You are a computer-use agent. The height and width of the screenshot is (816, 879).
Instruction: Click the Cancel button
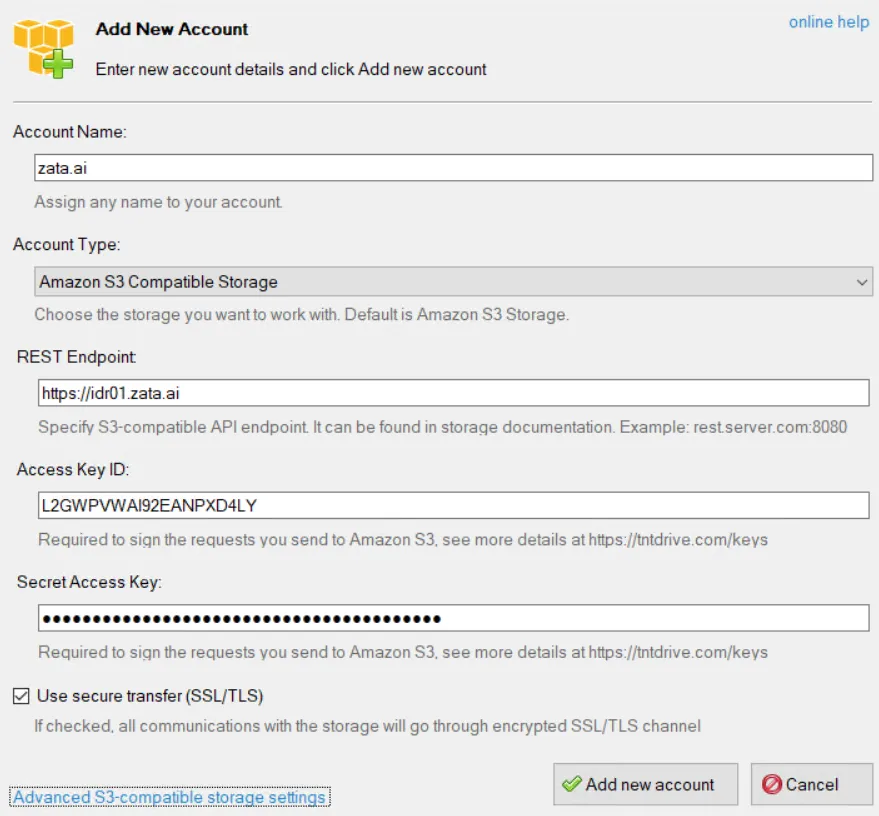(811, 784)
